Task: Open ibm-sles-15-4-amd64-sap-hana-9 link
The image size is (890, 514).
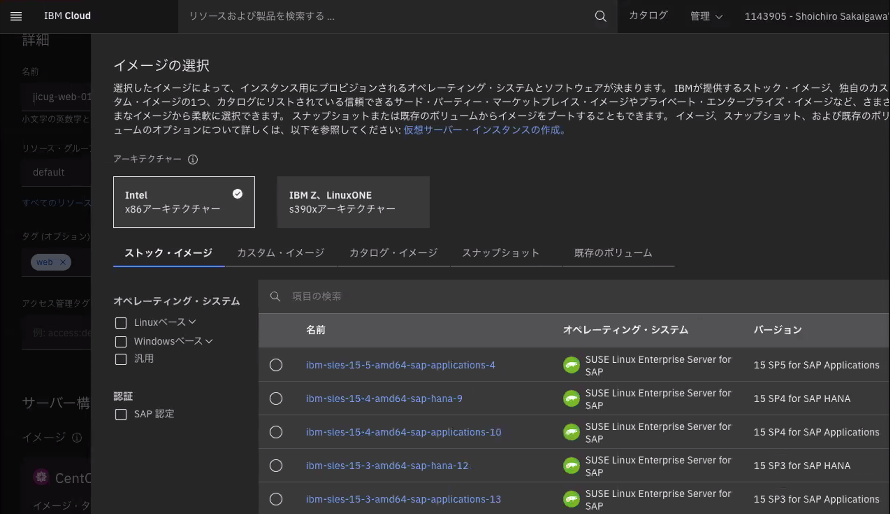Action: [384, 398]
